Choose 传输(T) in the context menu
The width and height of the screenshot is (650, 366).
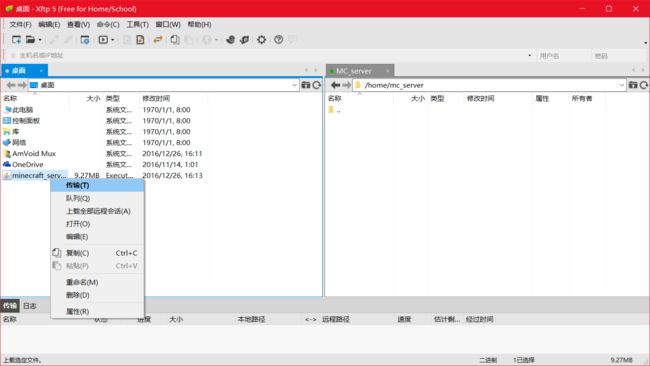coord(97,185)
